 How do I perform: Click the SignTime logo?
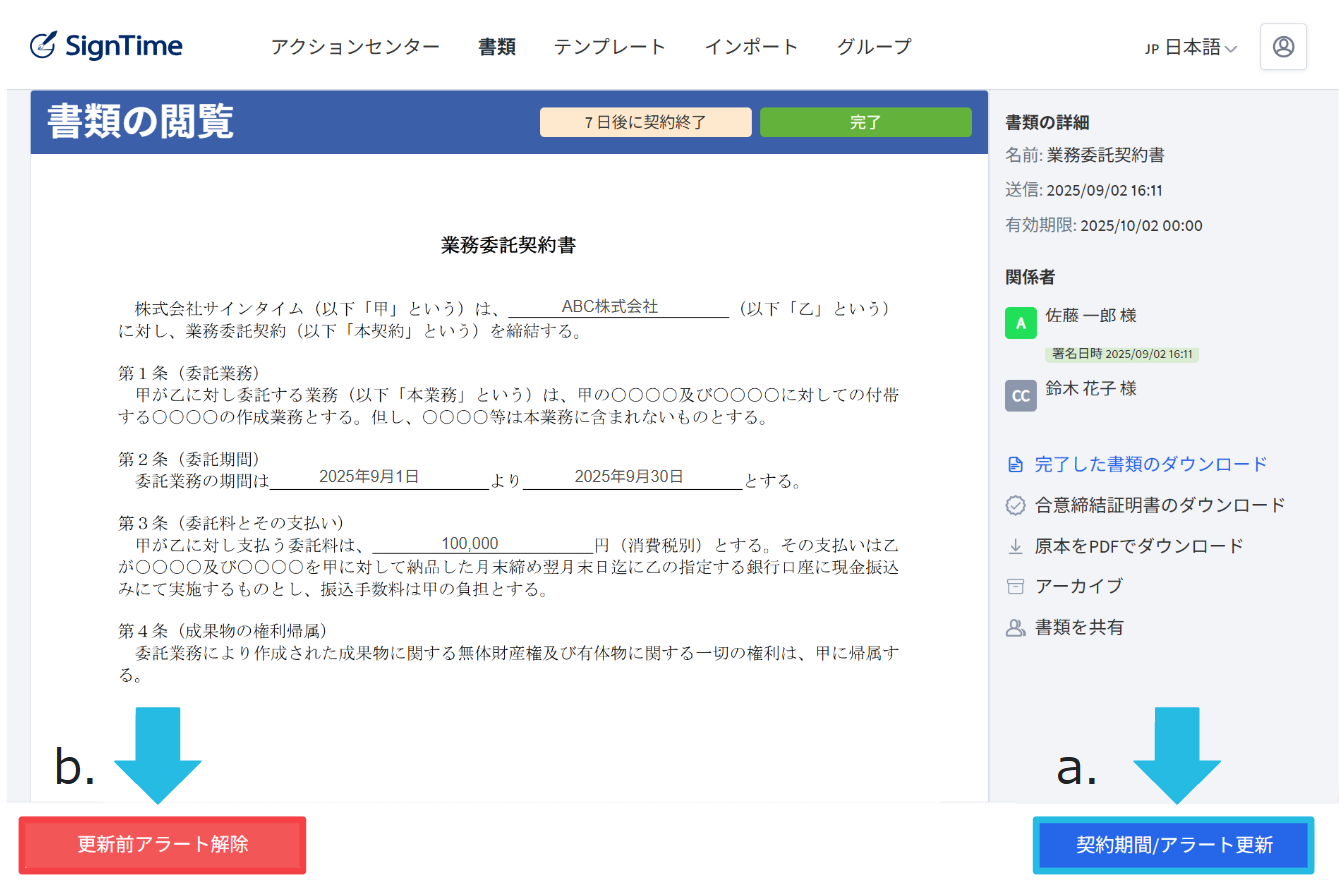(x=106, y=46)
